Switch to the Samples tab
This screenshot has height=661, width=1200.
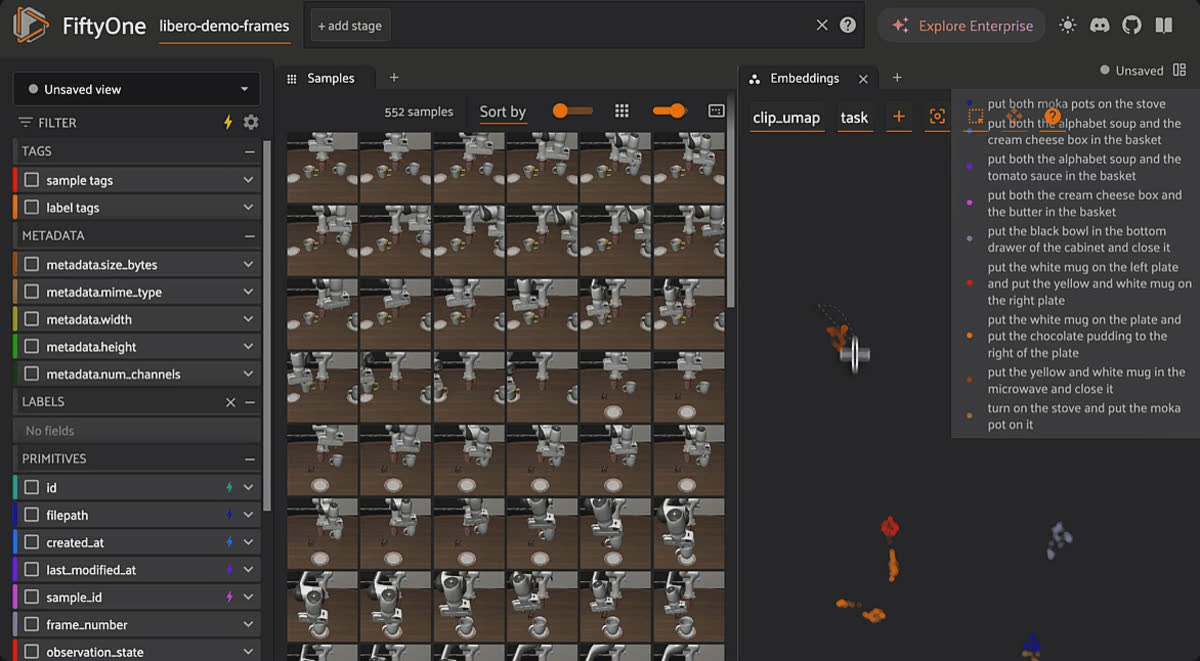pyautogui.click(x=330, y=78)
